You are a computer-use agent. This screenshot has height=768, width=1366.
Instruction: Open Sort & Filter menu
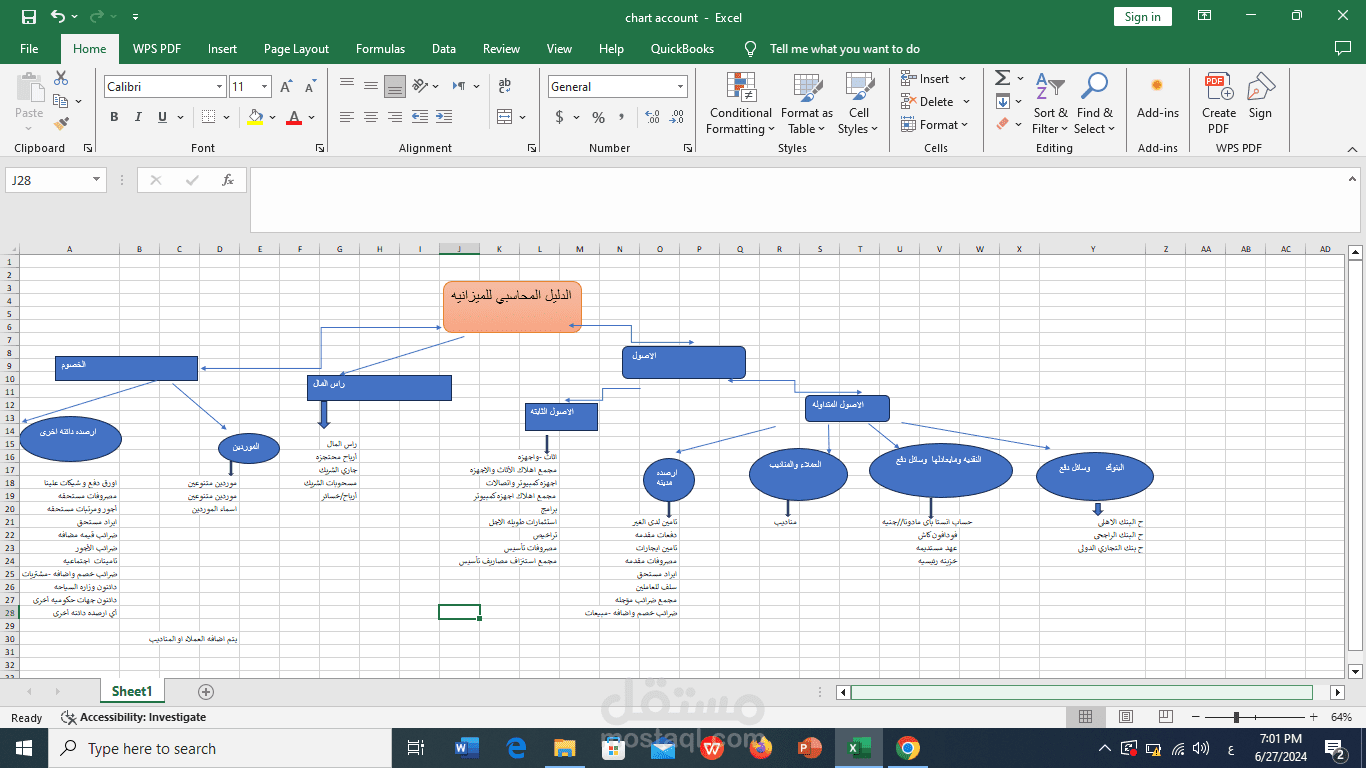pos(1050,103)
